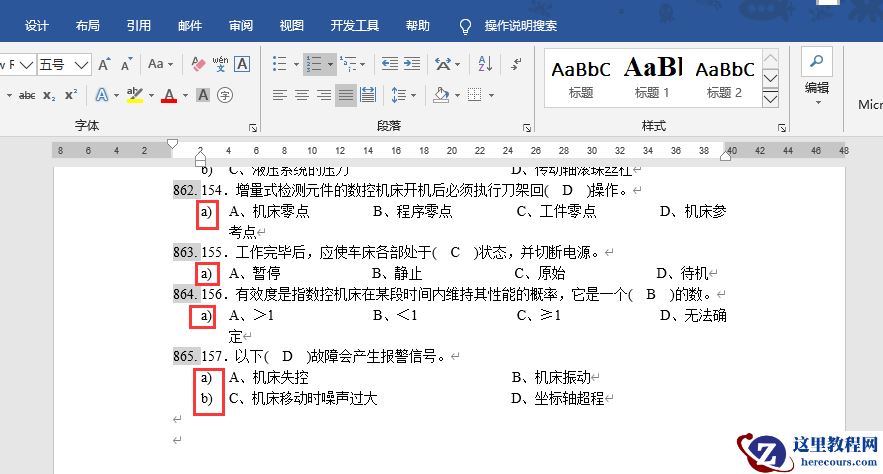
Task: Expand borders dropdown arrow
Action: tap(492, 96)
